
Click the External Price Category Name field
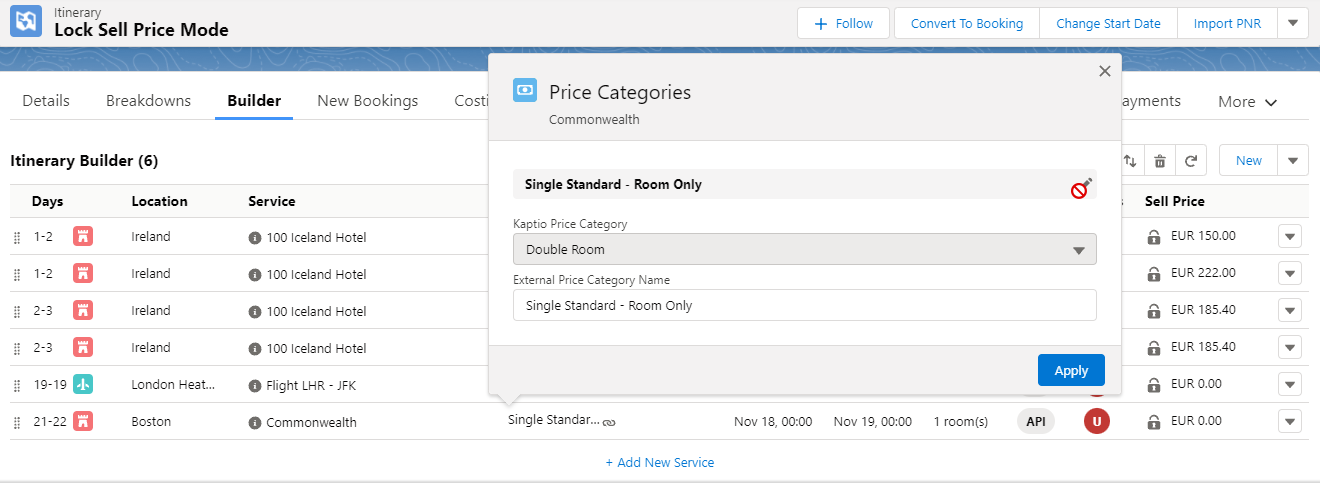(805, 305)
